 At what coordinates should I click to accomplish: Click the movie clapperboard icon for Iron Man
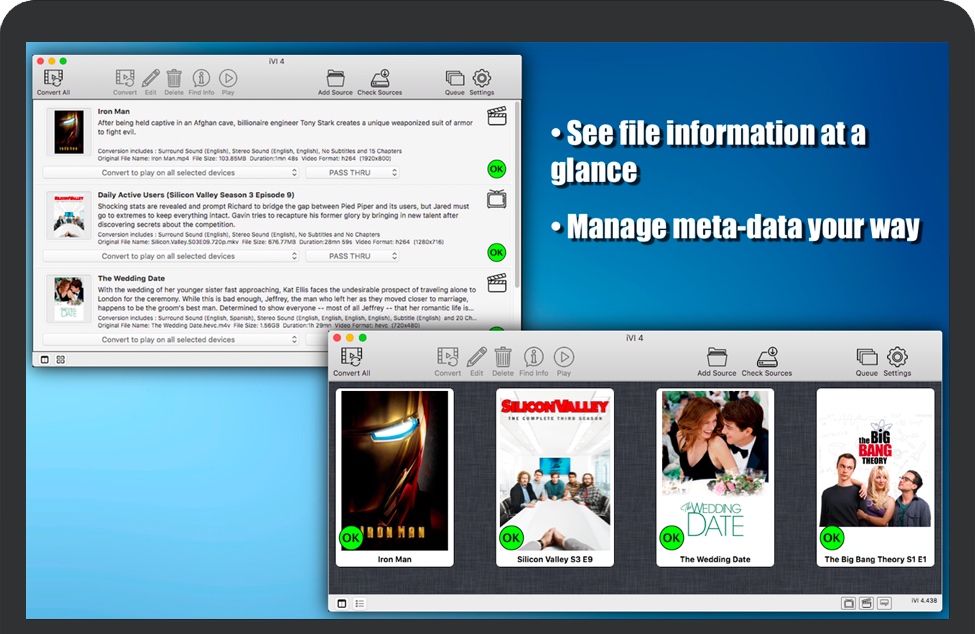pos(497,116)
